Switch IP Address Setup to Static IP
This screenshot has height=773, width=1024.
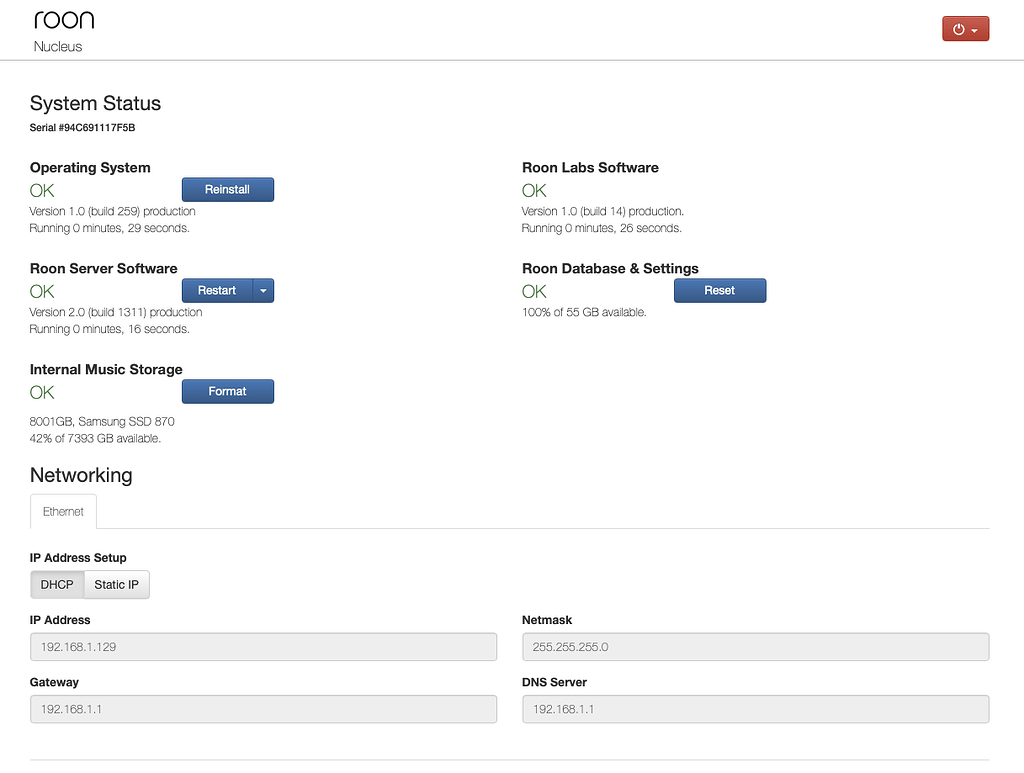116,585
